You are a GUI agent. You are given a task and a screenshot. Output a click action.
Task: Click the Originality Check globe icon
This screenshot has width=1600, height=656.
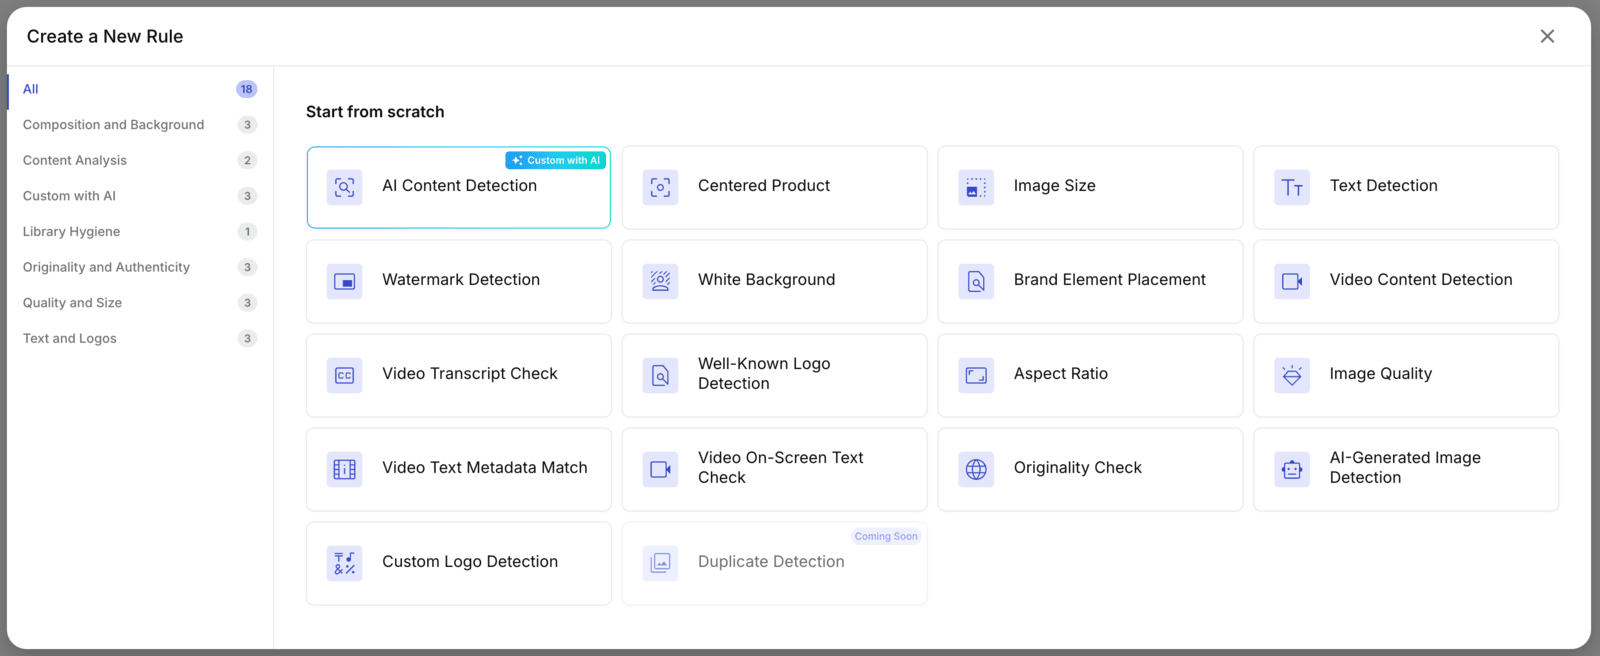[x=976, y=469]
